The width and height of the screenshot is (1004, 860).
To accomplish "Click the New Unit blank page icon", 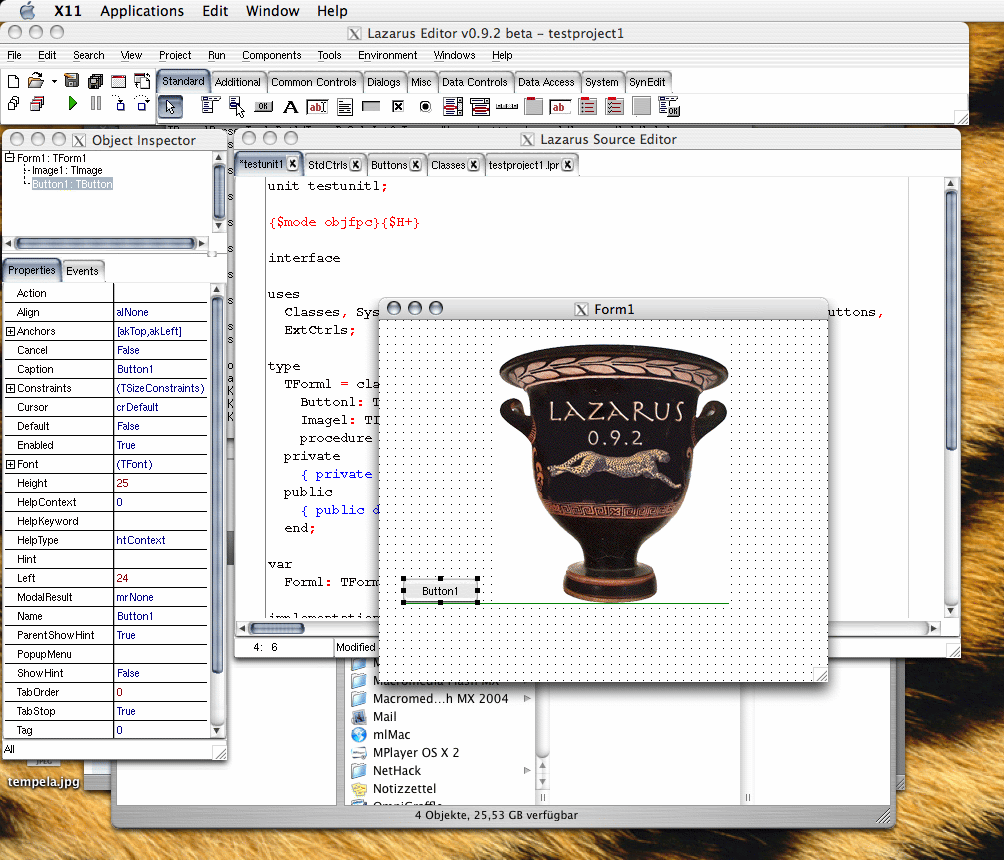I will [13, 81].
